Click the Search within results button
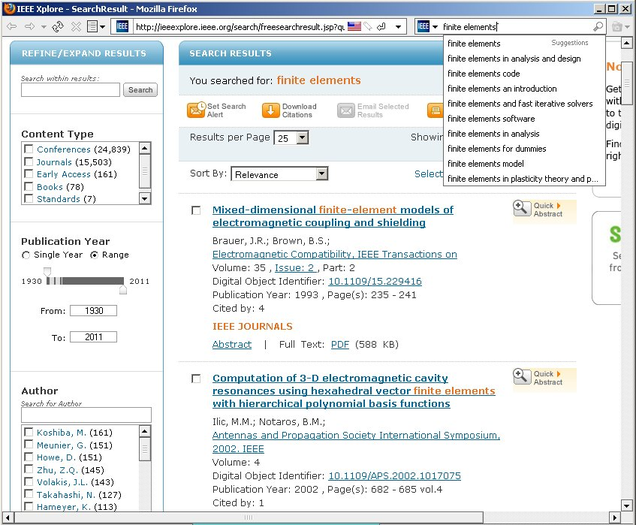 pos(140,90)
